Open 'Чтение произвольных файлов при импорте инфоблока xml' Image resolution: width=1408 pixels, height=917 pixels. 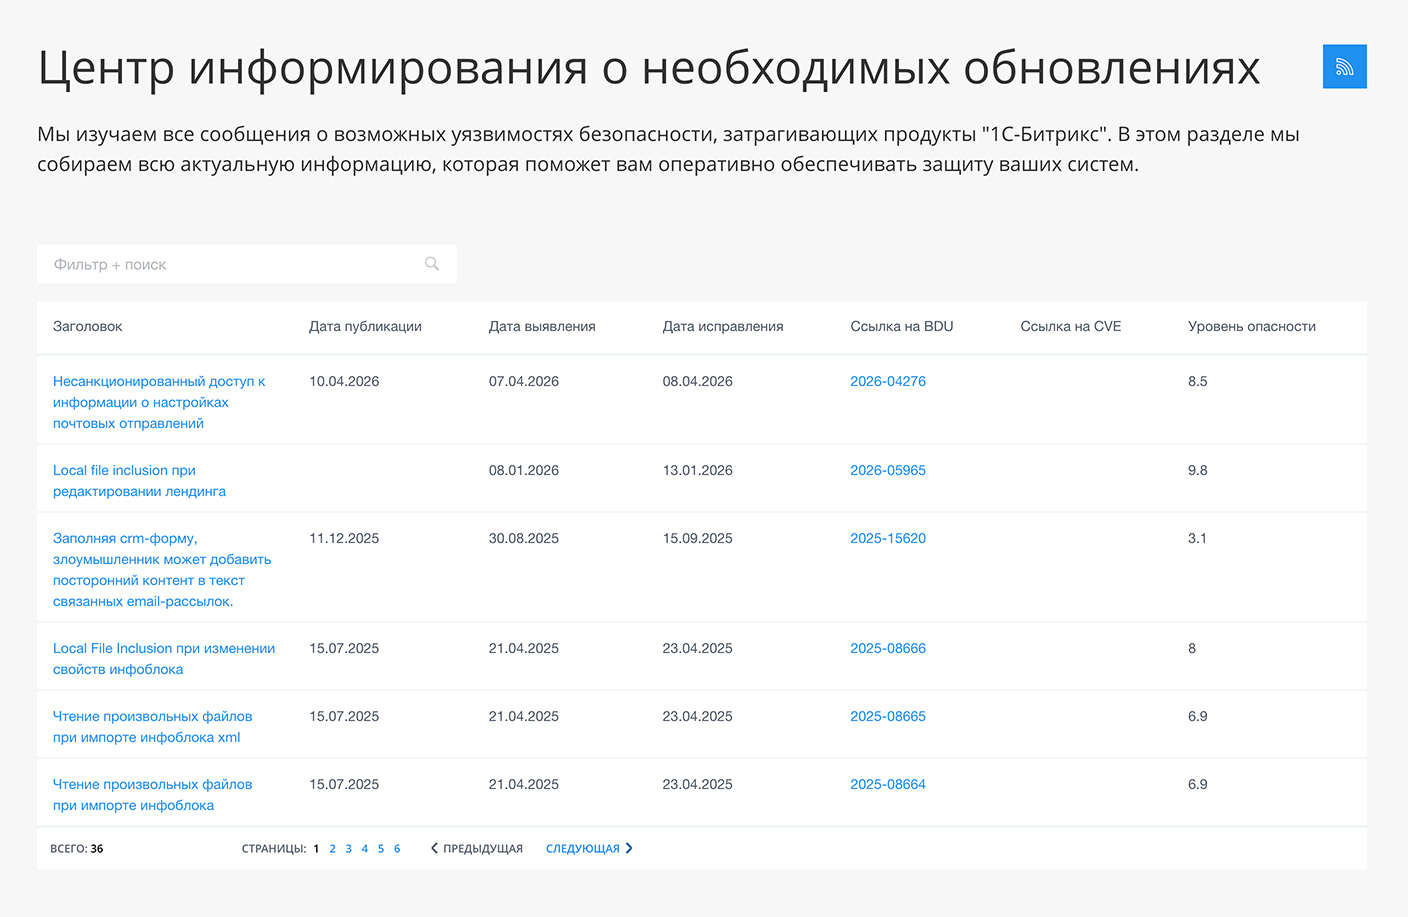(x=152, y=727)
